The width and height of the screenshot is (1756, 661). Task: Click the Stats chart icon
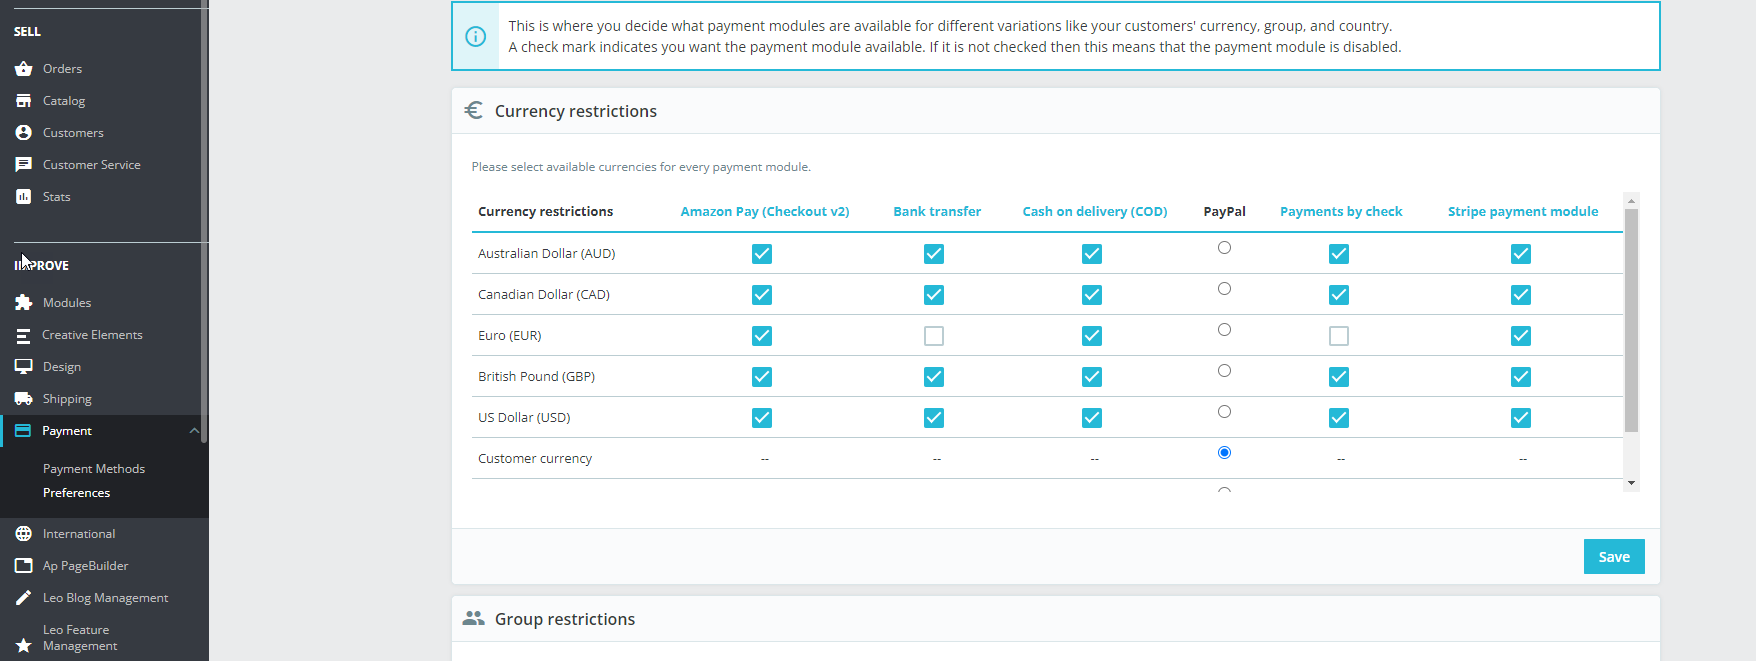pyautogui.click(x=23, y=197)
